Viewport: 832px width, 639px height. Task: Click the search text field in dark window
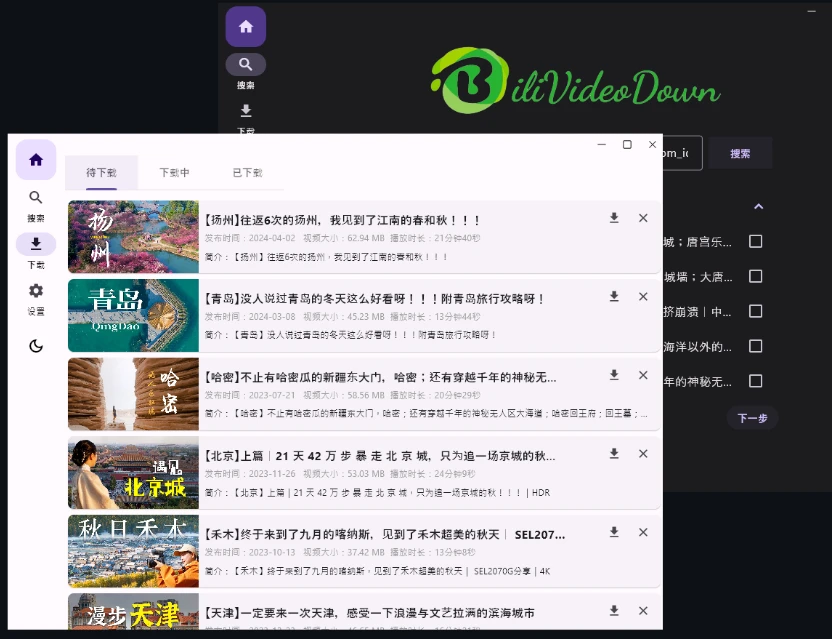click(682, 154)
